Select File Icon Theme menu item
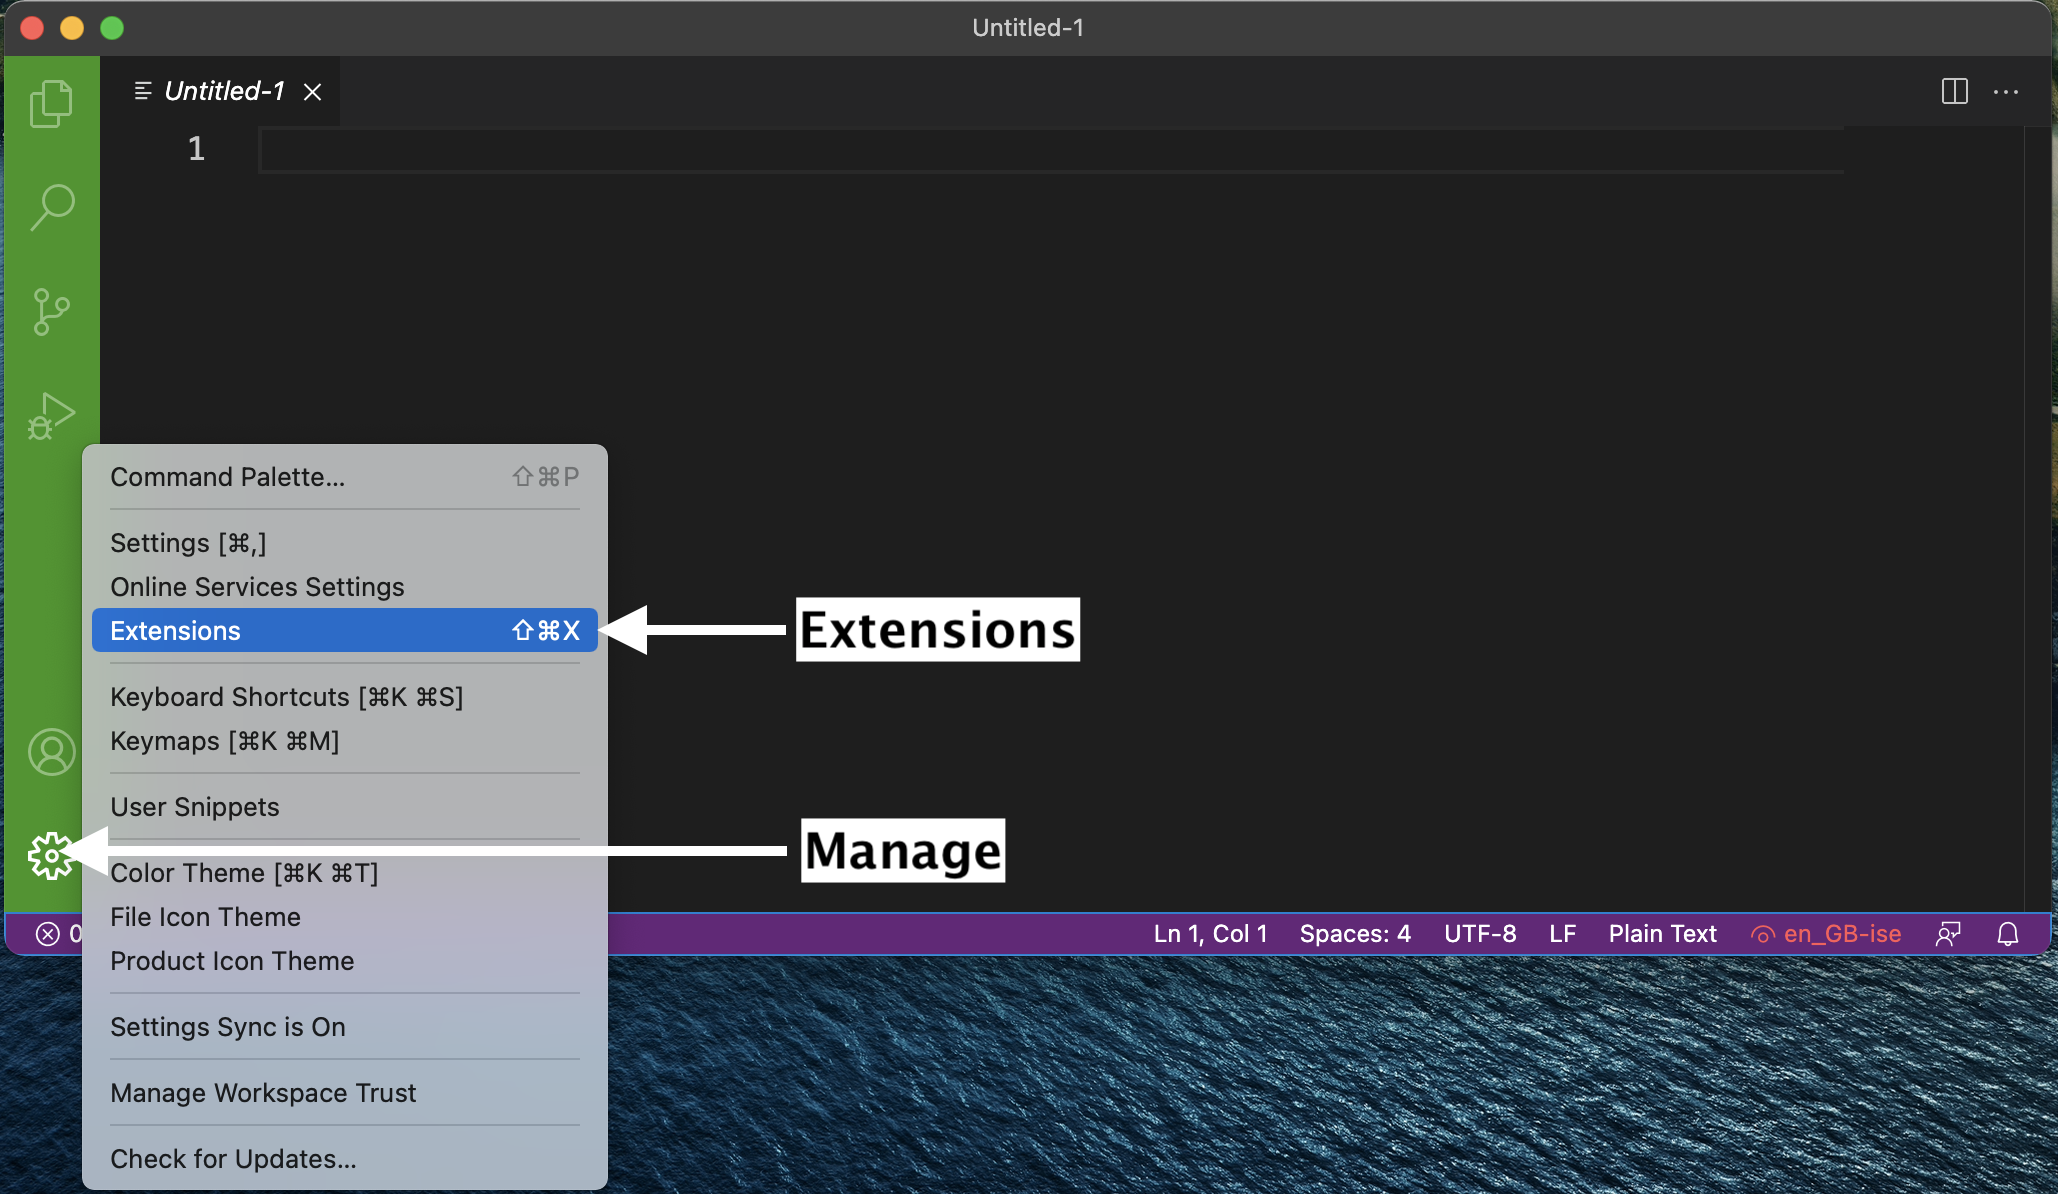2058x1194 pixels. [x=345, y=917]
